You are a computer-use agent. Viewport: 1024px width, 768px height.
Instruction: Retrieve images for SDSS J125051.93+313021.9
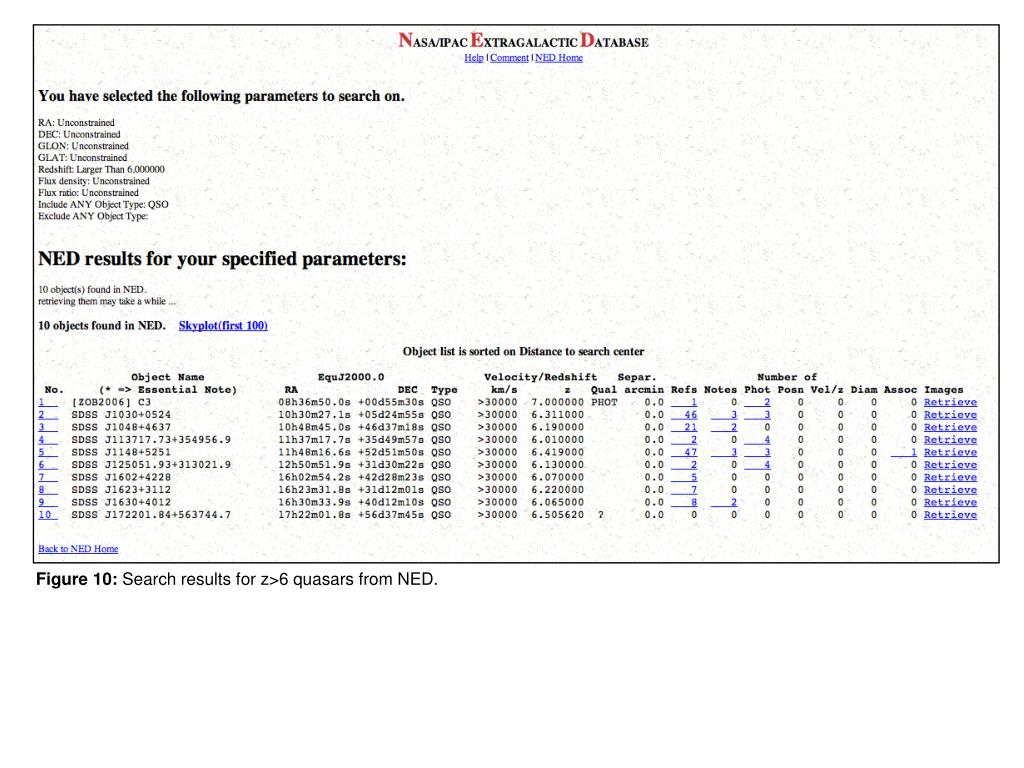click(950, 464)
